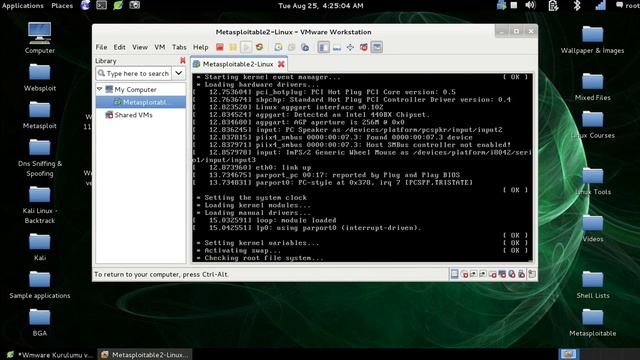Open the BGA desktop folder
640x360 pixels.
tap(40, 323)
